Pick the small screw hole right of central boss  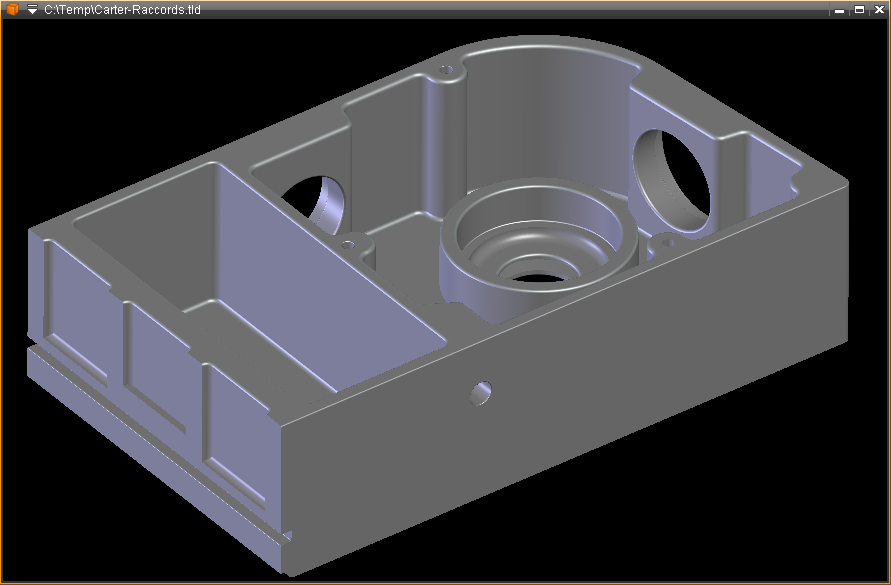point(663,241)
